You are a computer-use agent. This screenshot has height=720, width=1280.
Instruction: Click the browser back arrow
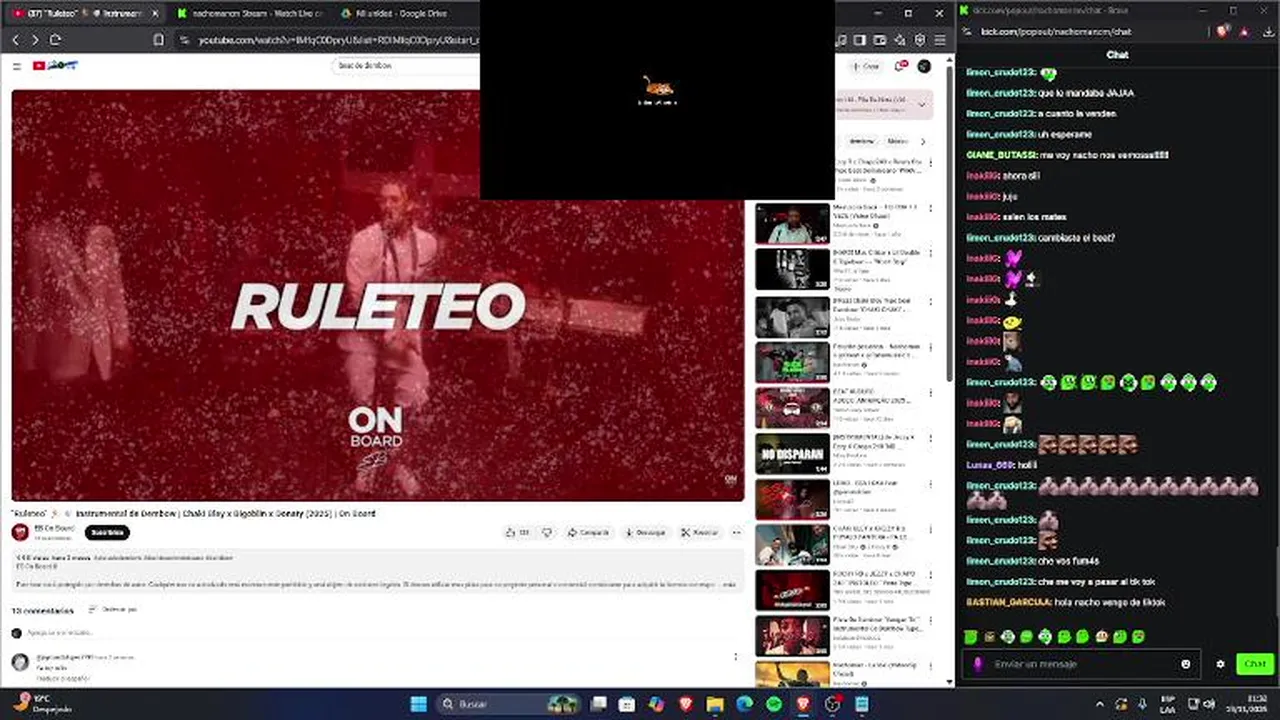[15, 40]
